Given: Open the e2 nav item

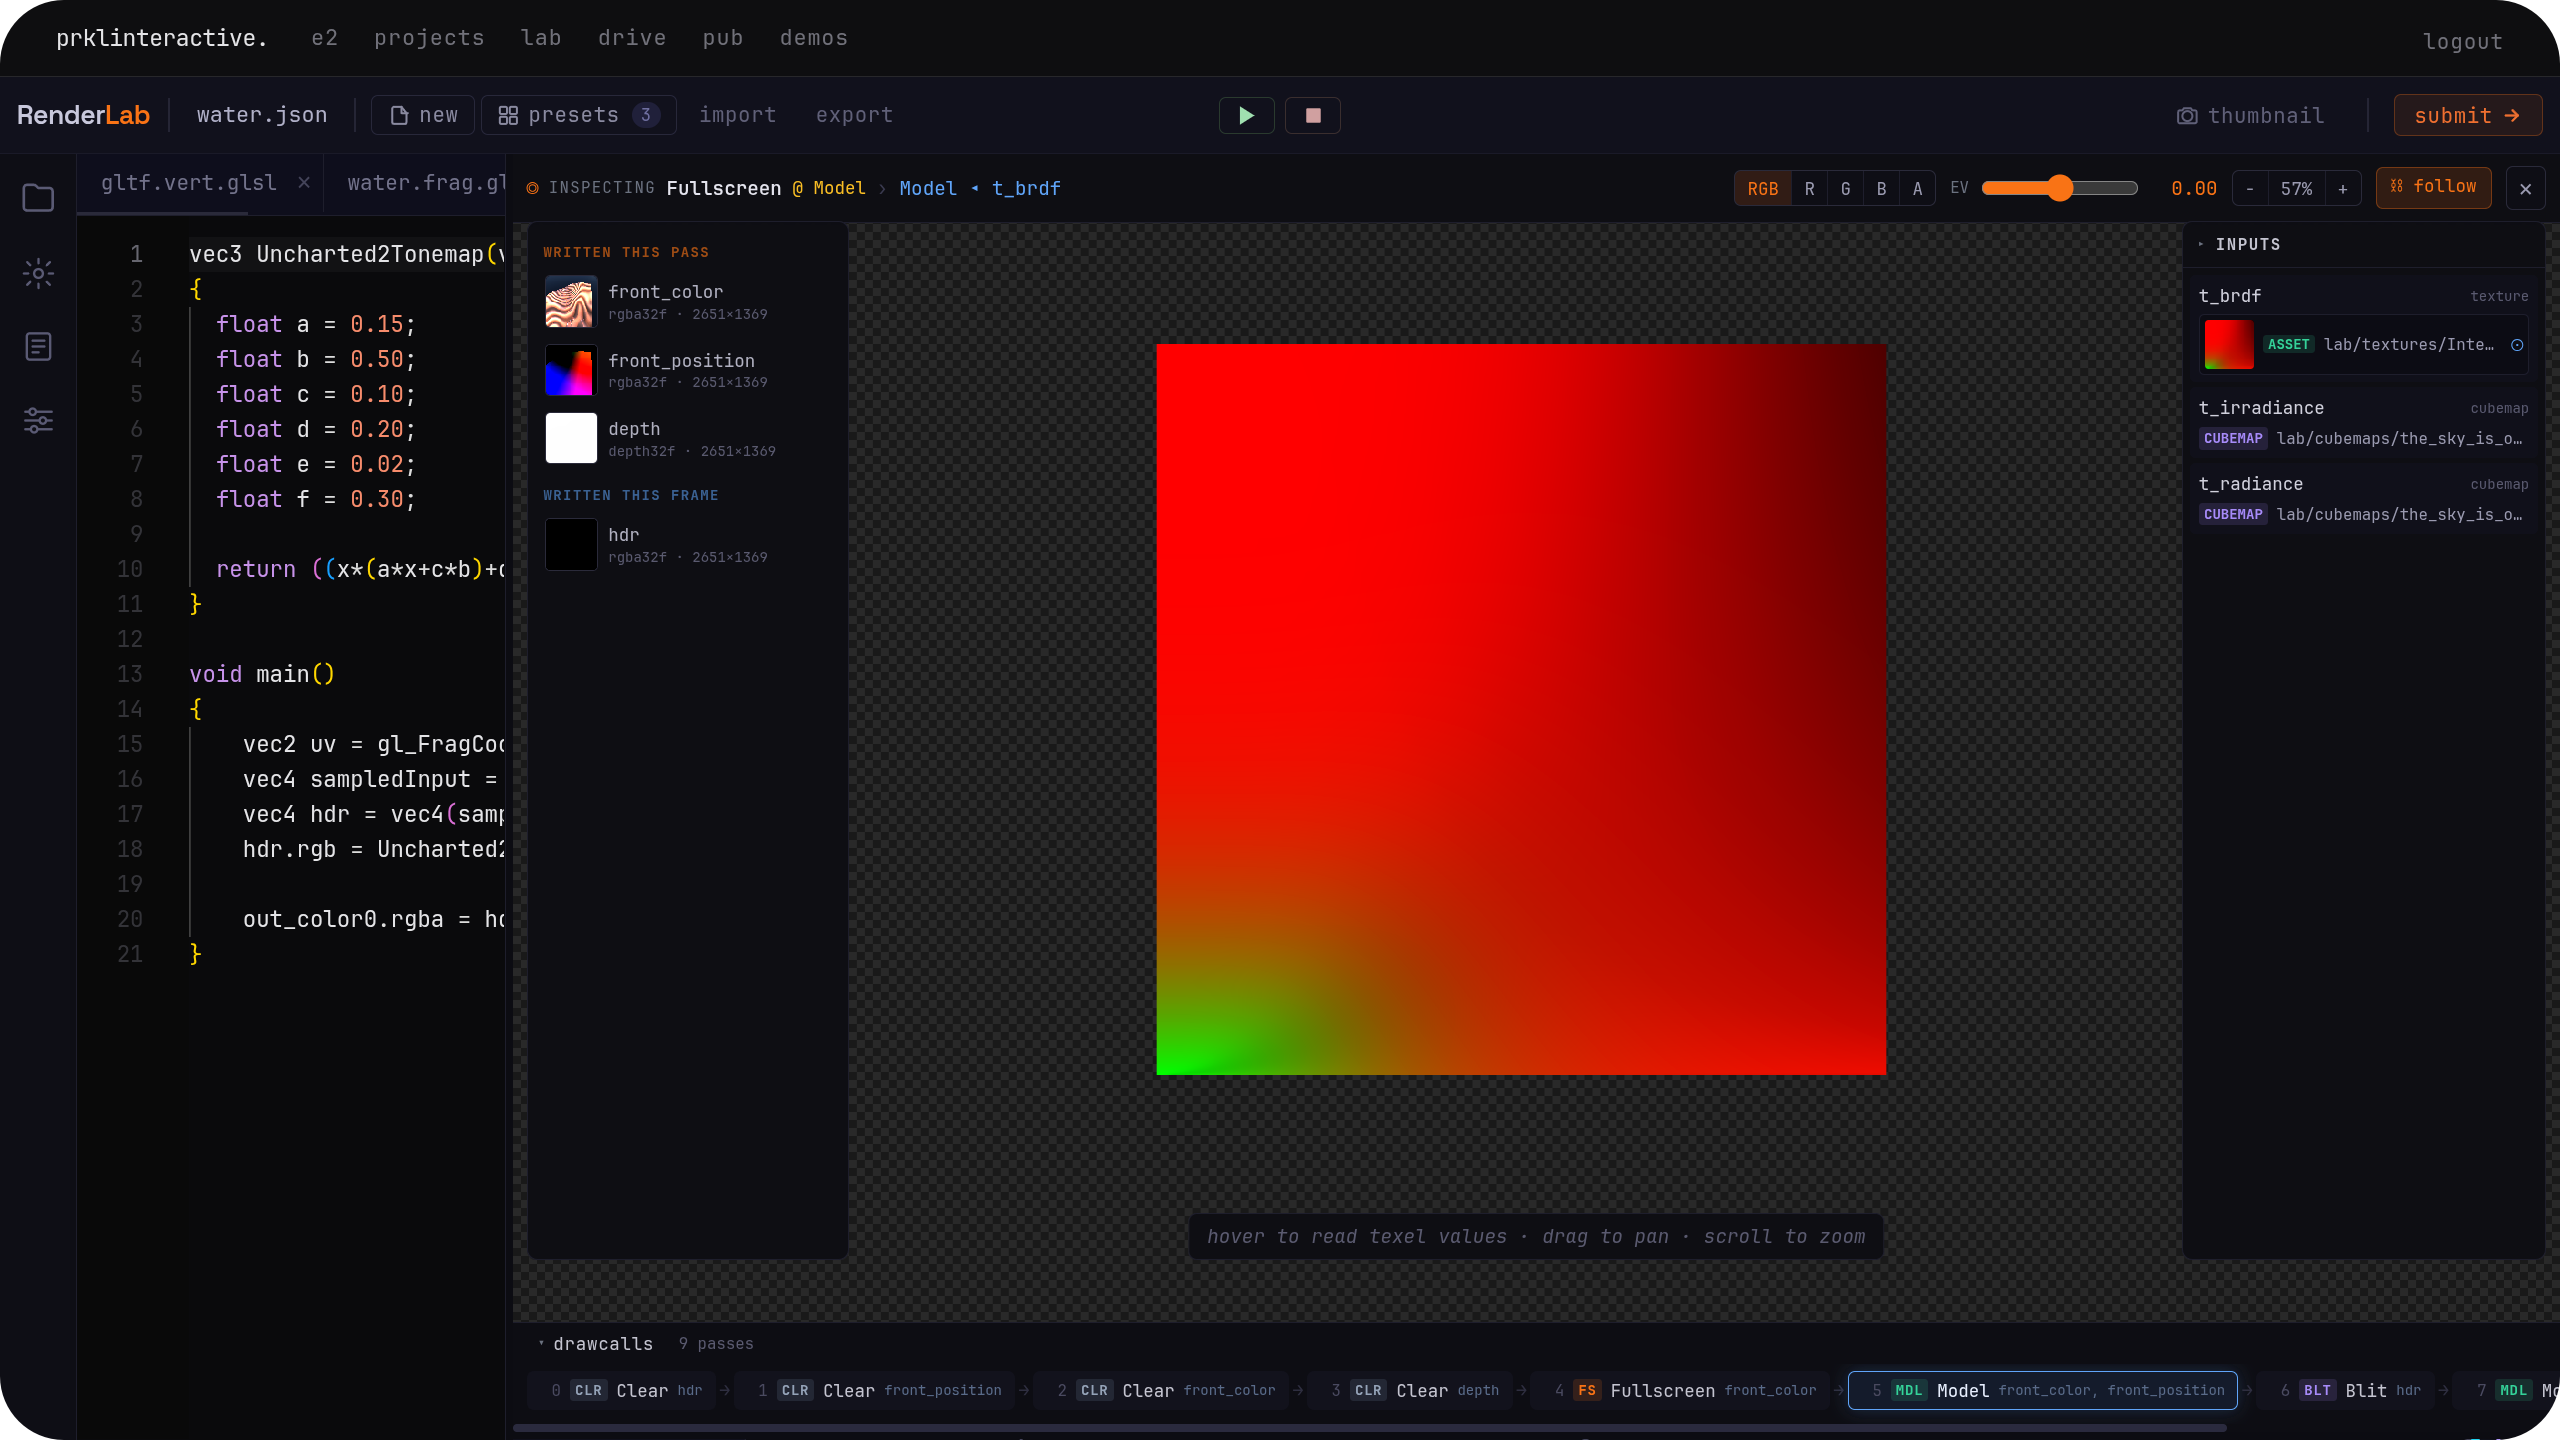Looking at the screenshot, I should 324,38.
